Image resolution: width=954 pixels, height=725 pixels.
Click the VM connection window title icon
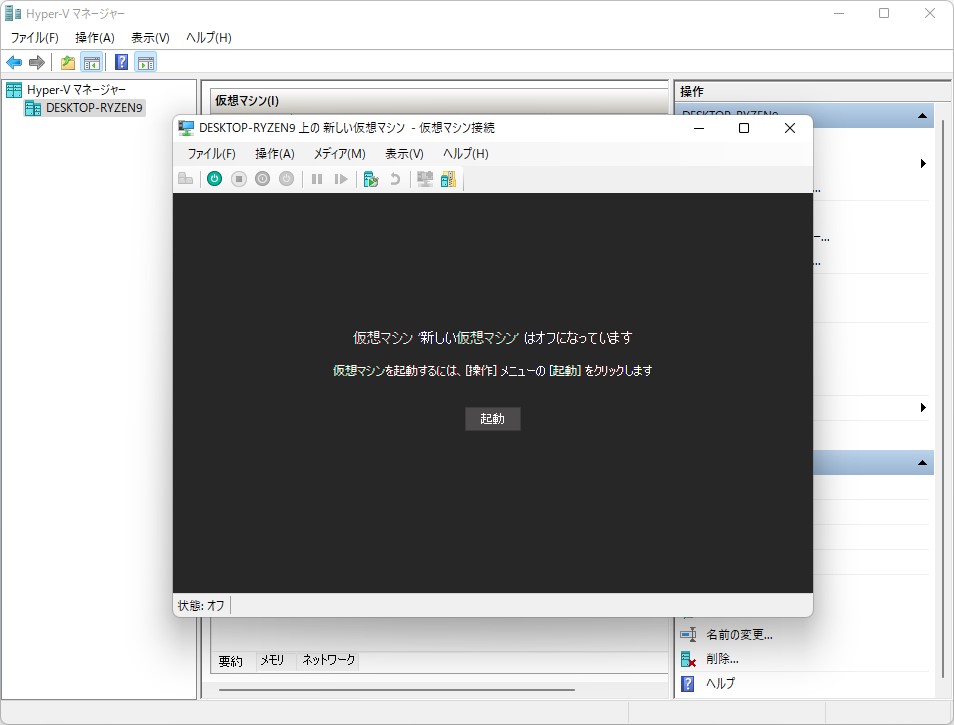coord(186,128)
